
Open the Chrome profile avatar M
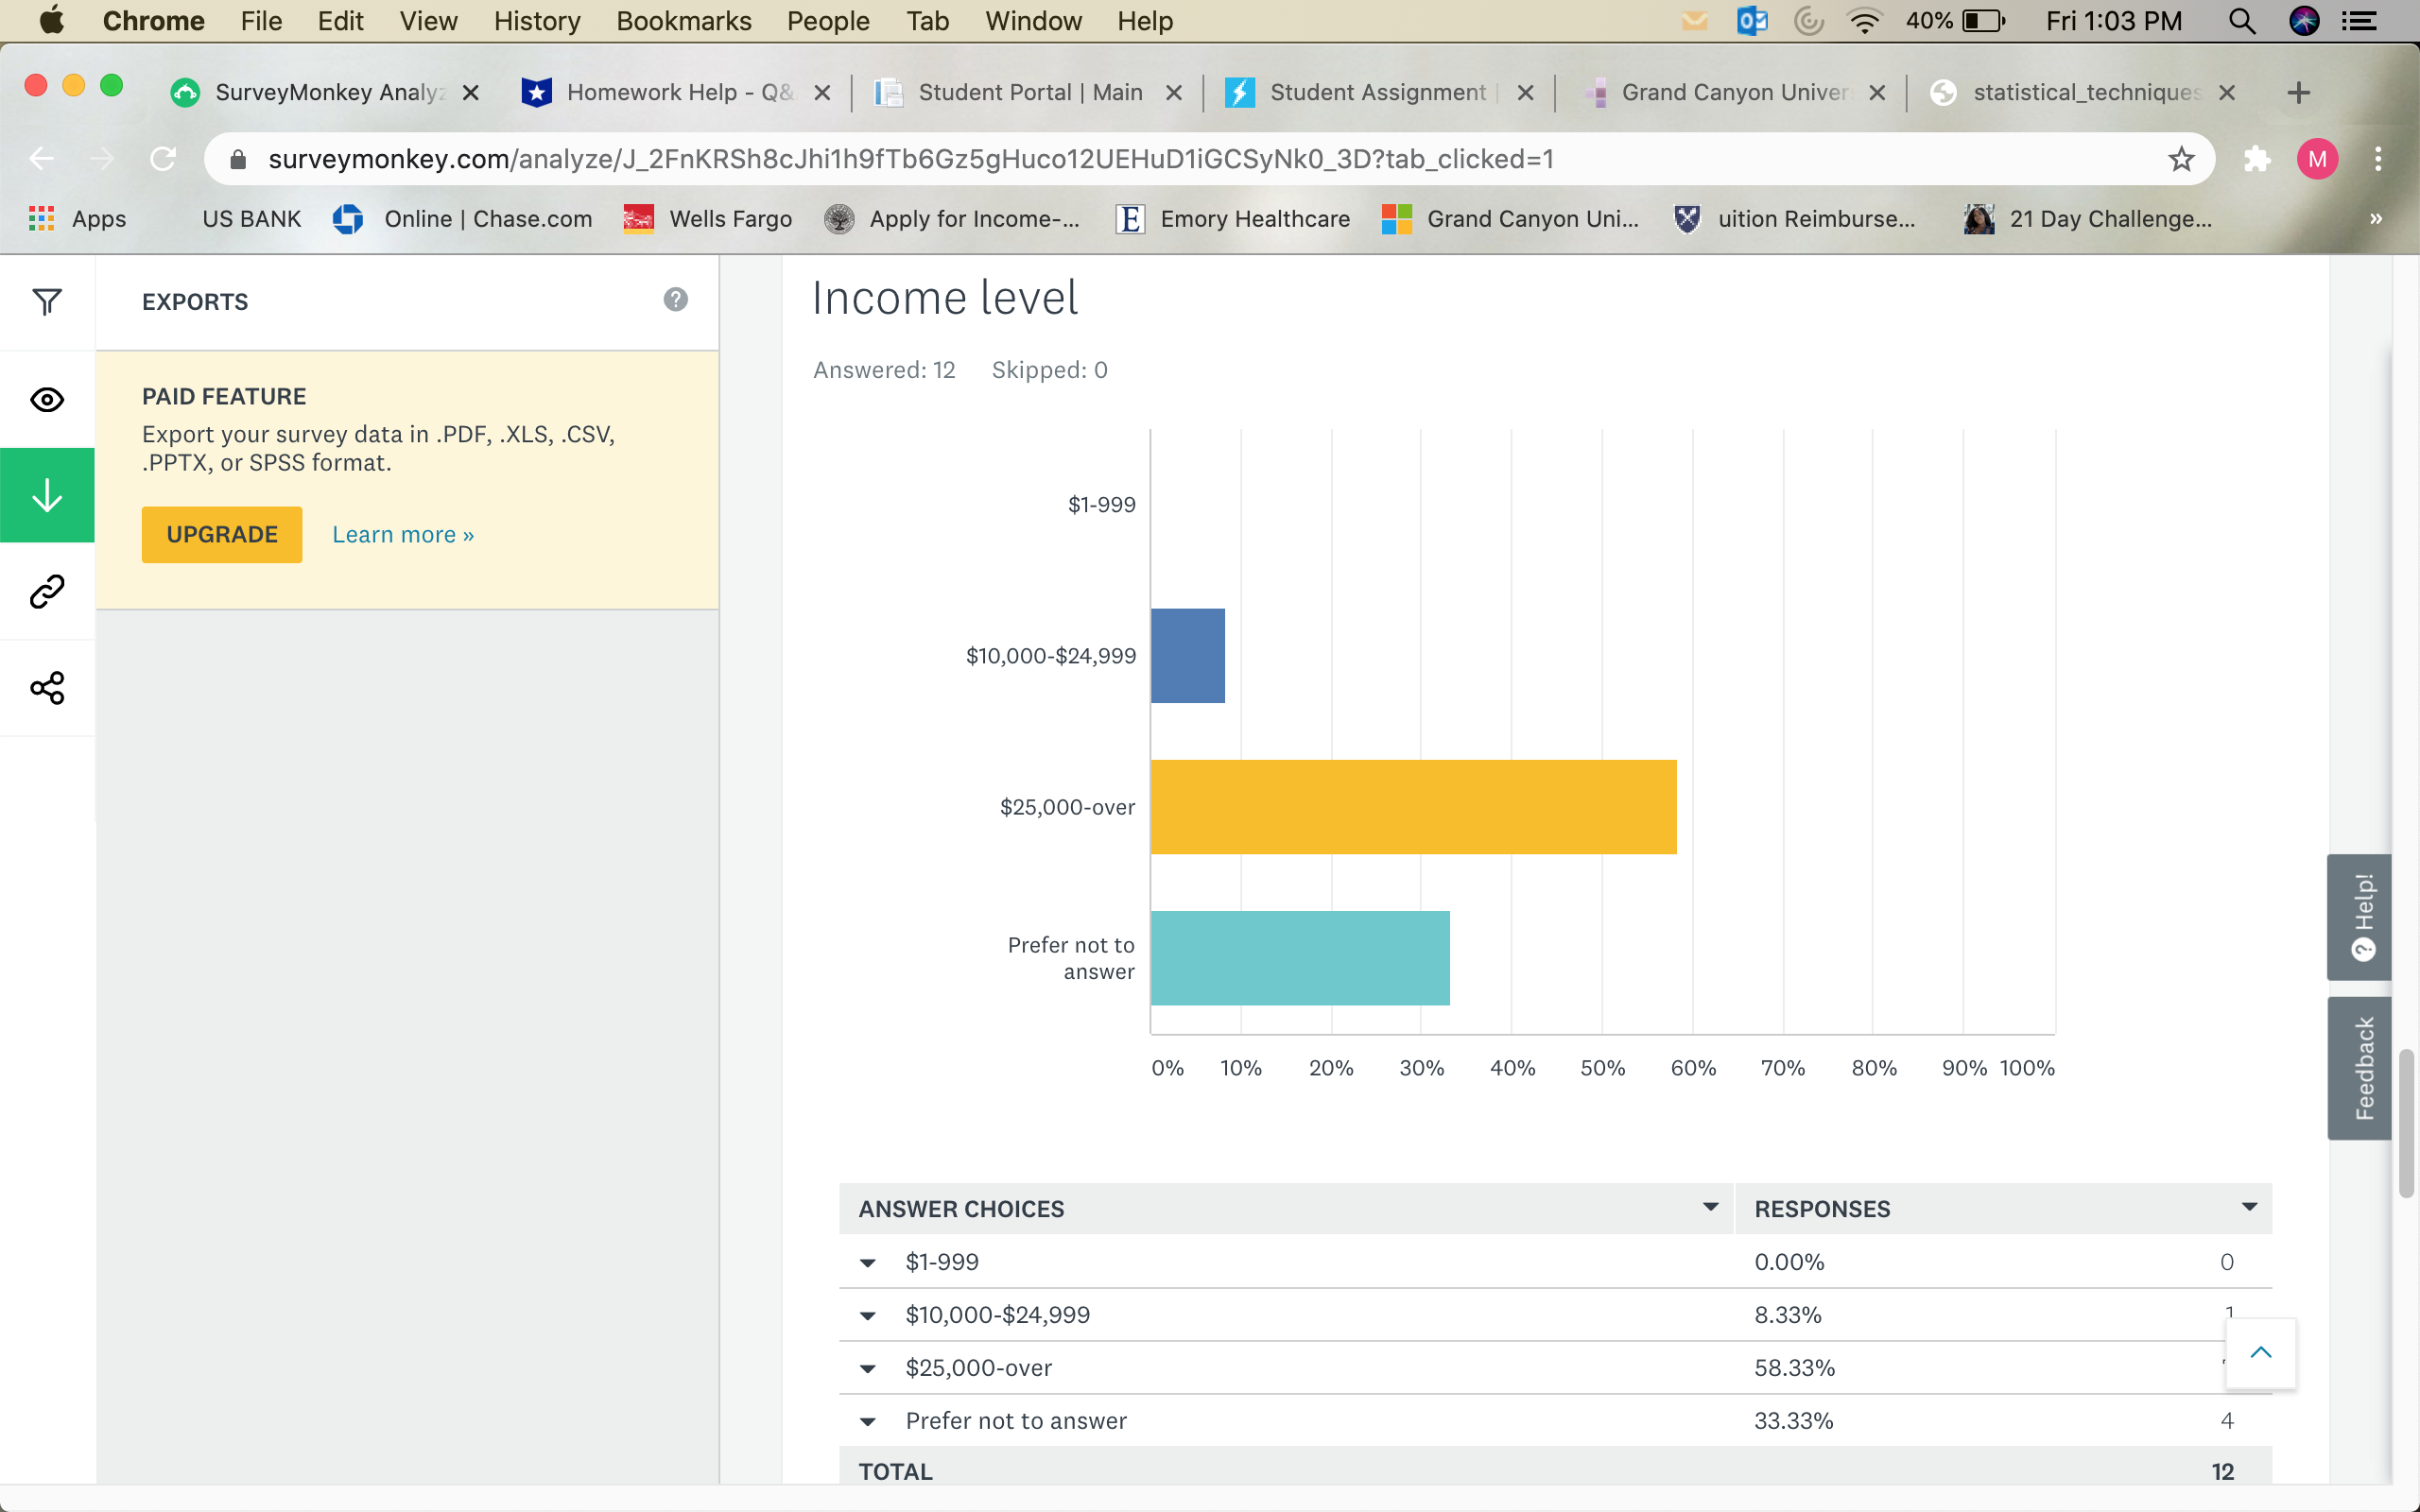pos(2317,159)
